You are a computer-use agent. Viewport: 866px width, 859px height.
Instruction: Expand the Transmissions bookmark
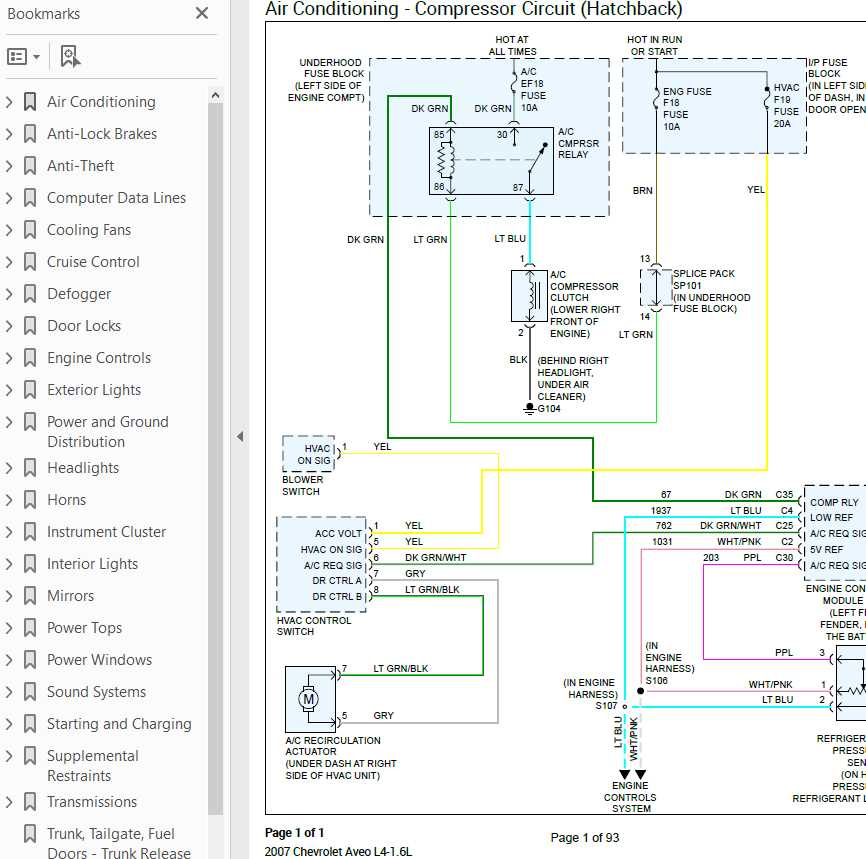(x=9, y=803)
